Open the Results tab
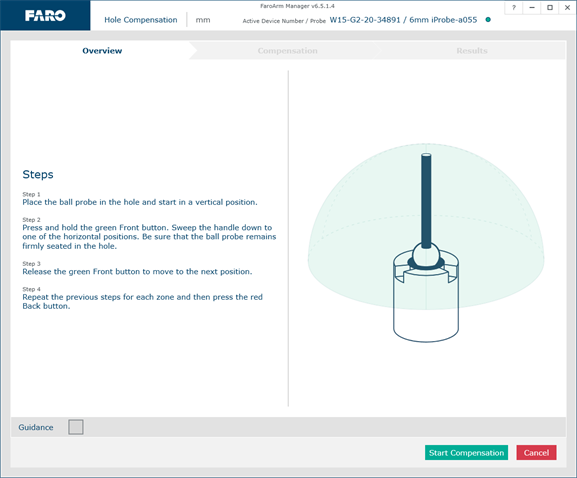The height and width of the screenshot is (478, 577). [x=472, y=51]
